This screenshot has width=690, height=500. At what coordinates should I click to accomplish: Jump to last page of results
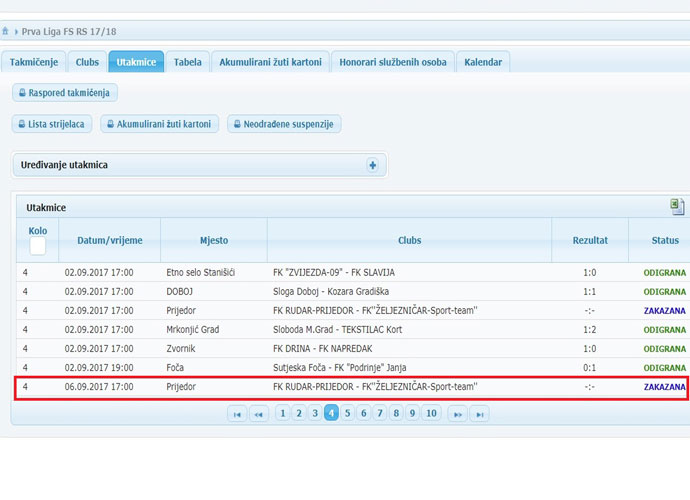(x=479, y=414)
